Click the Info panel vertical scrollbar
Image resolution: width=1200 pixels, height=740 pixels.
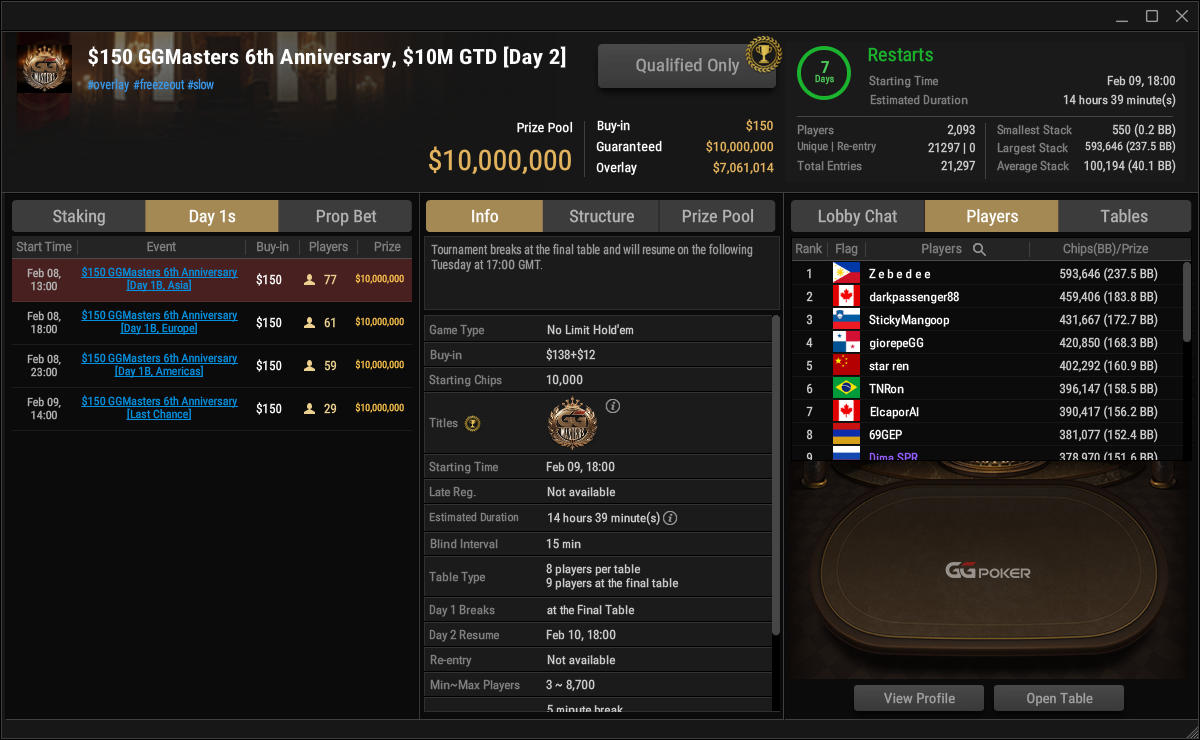(776, 474)
